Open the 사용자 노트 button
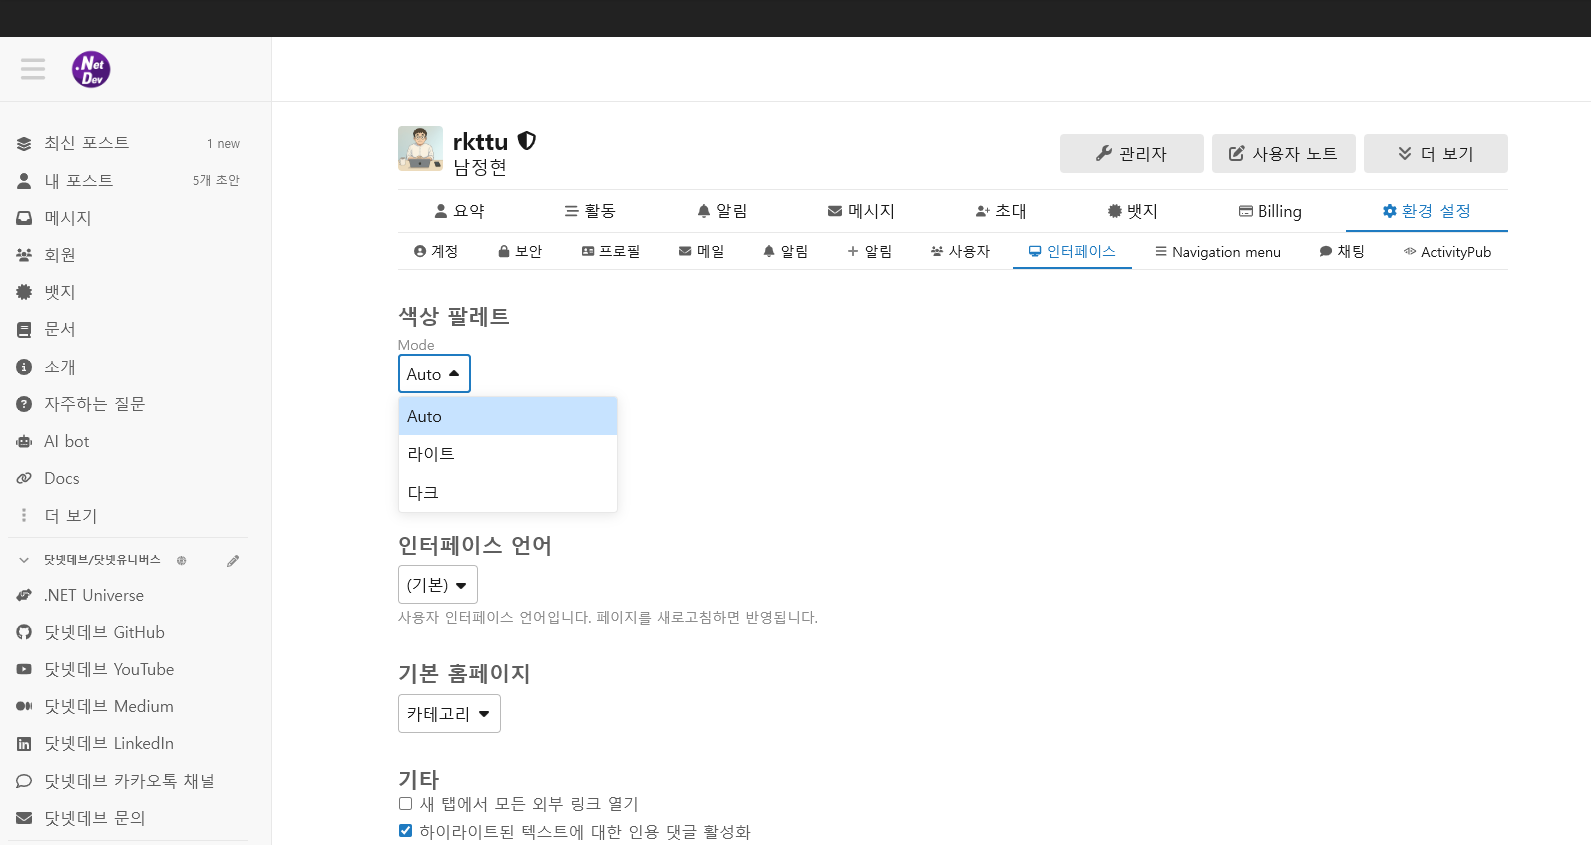This screenshot has width=1591, height=845. click(x=1284, y=153)
